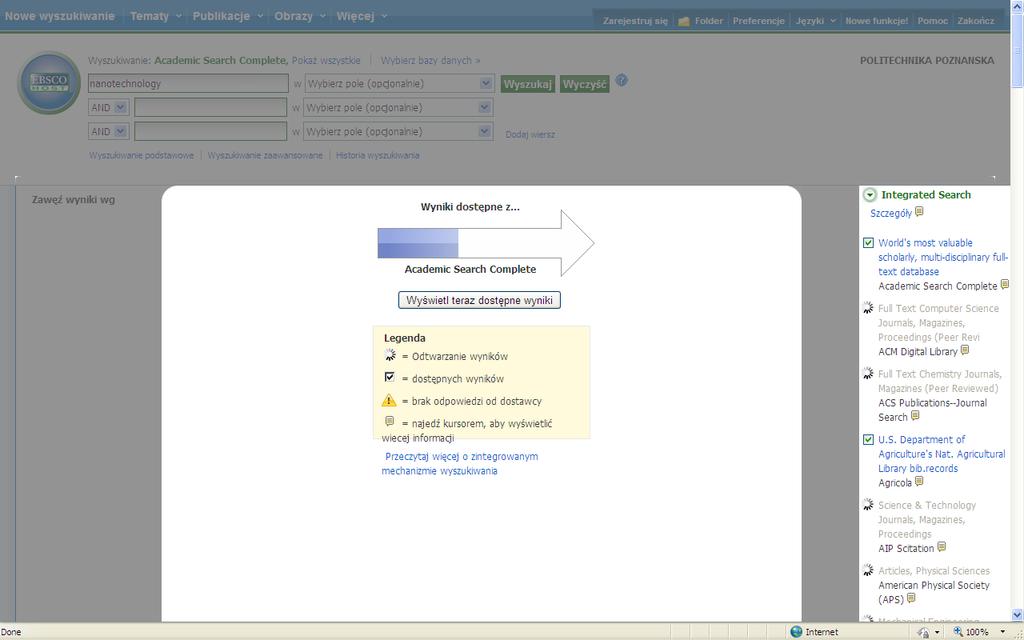Click the Folder icon in top bar
Screen dimensions: 1024x640
coord(684,22)
